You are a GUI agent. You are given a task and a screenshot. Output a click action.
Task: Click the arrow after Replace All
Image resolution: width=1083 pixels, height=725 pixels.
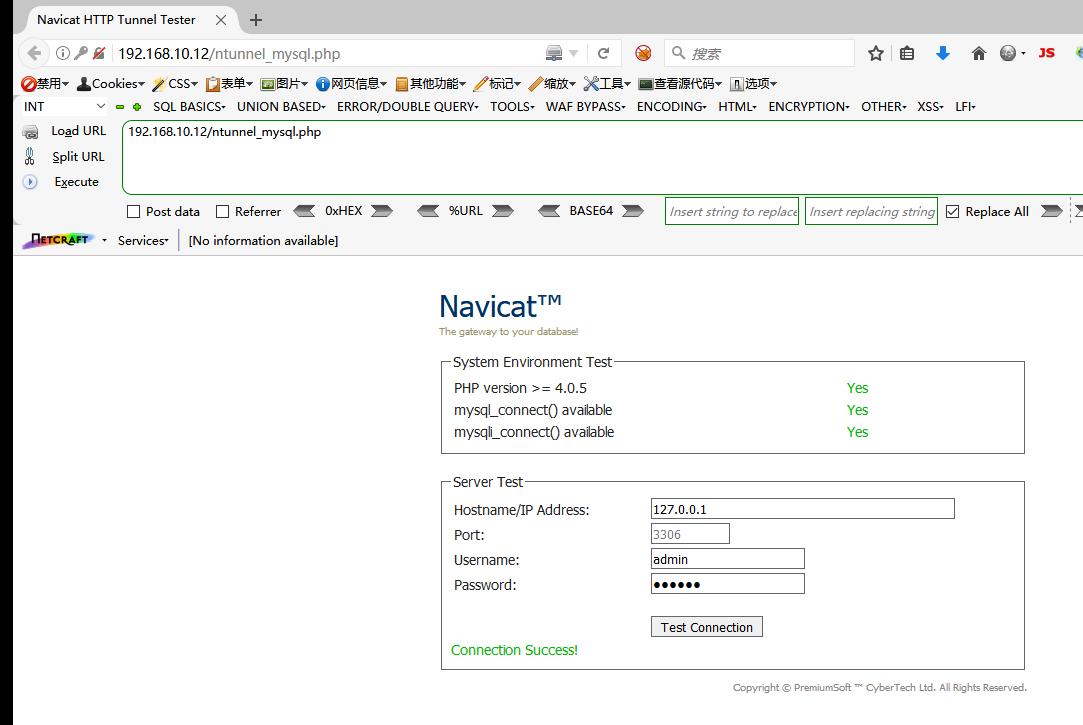coord(1051,211)
